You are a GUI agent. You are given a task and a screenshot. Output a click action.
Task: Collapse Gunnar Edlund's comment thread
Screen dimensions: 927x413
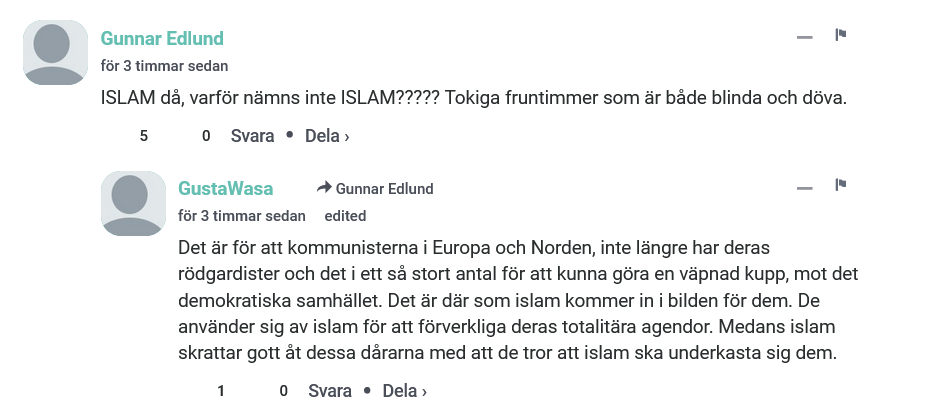pos(805,37)
